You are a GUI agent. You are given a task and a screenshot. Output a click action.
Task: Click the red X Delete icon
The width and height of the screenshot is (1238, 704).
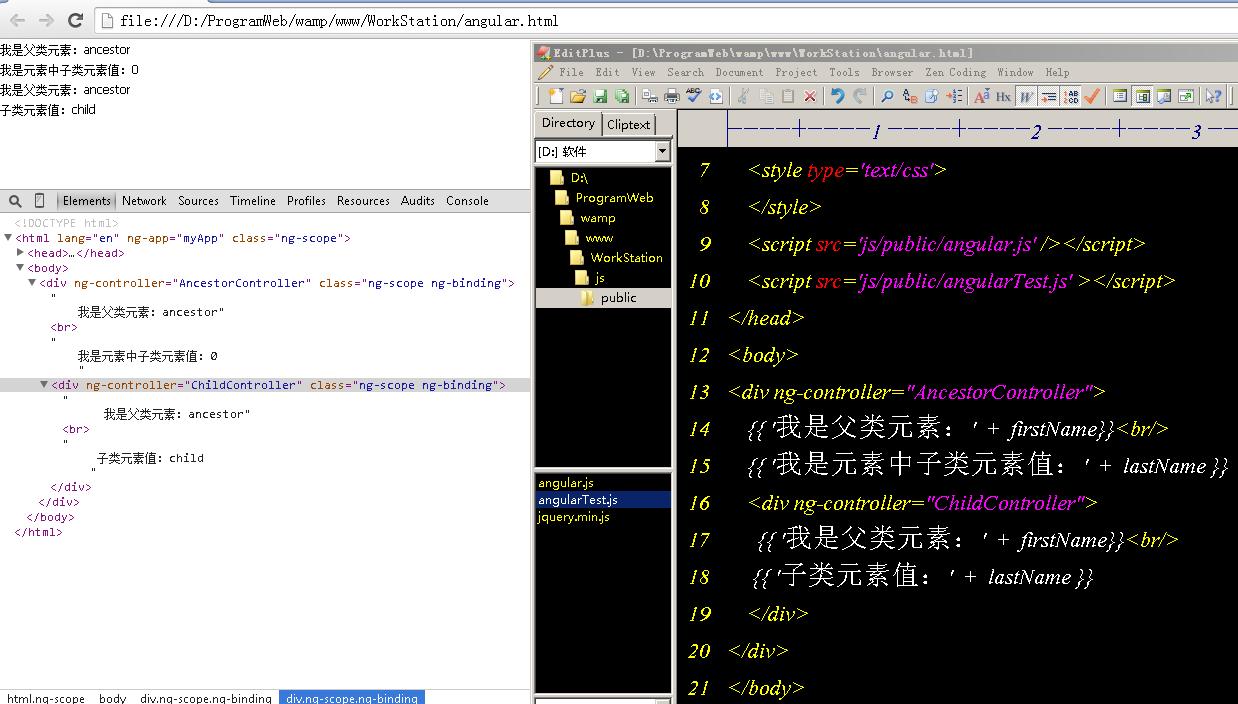pyautogui.click(x=810, y=96)
